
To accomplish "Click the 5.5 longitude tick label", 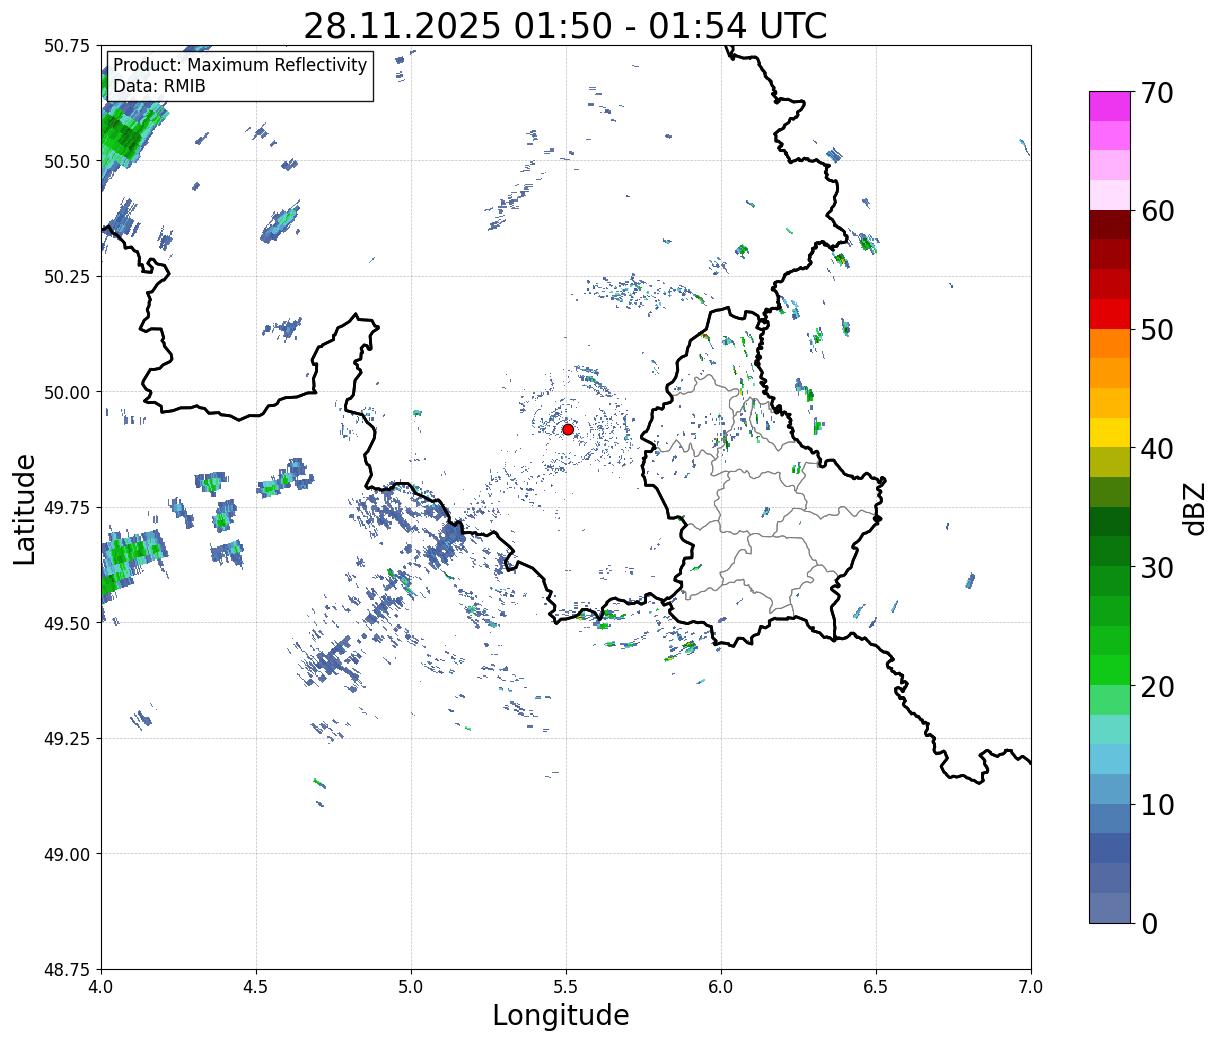I will coord(566,987).
